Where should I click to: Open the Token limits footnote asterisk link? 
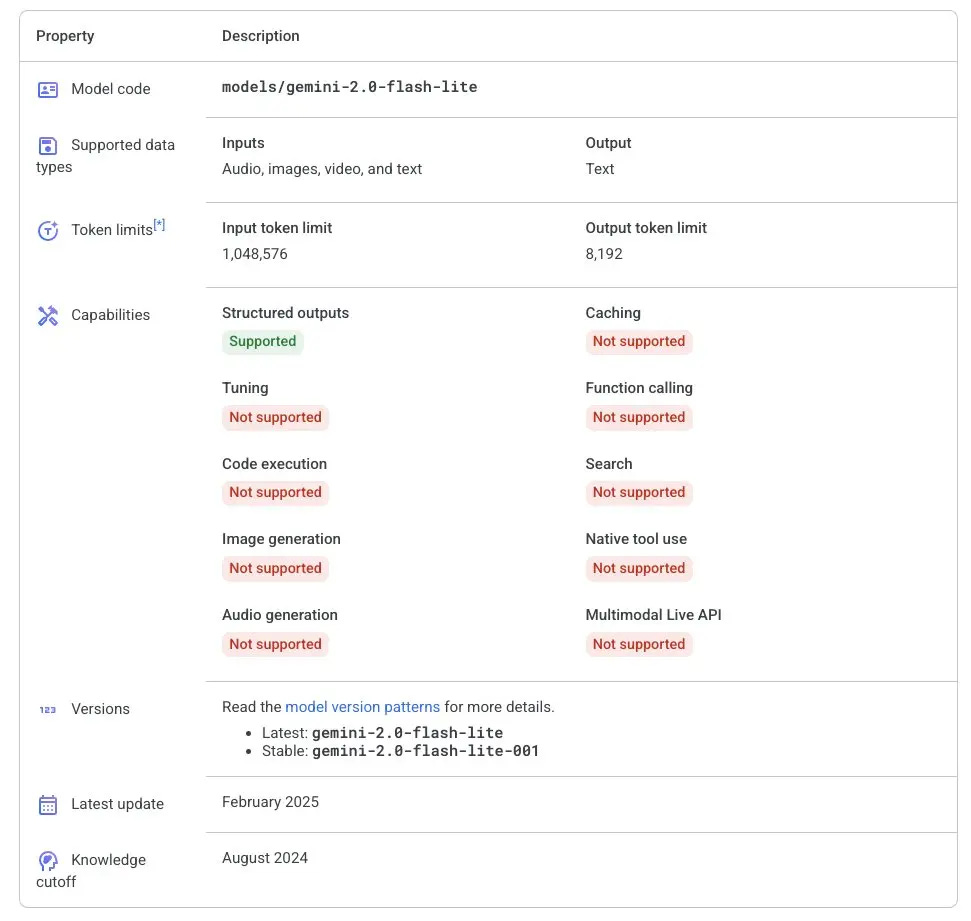tap(159, 224)
